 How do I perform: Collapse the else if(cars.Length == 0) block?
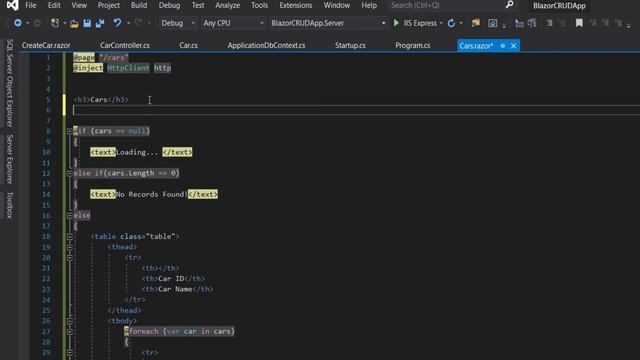70,173
